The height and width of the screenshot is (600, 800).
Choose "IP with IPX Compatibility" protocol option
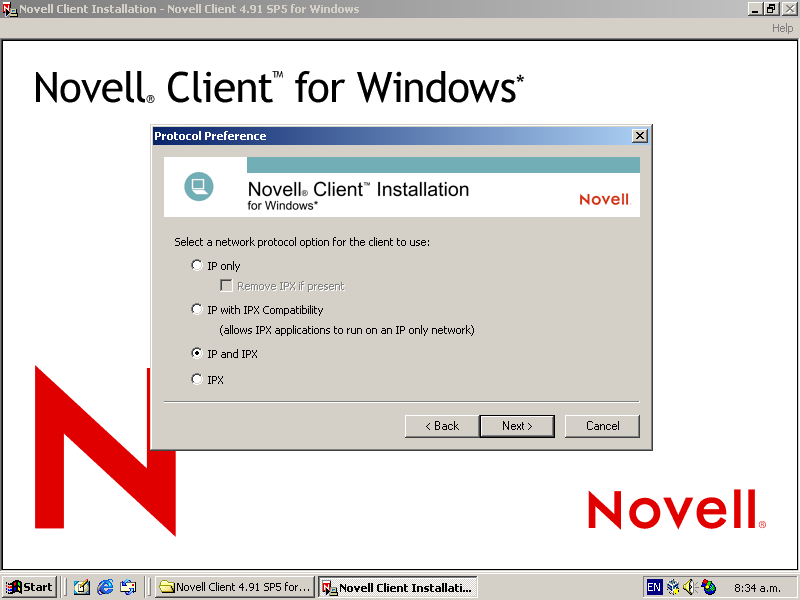[196, 309]
